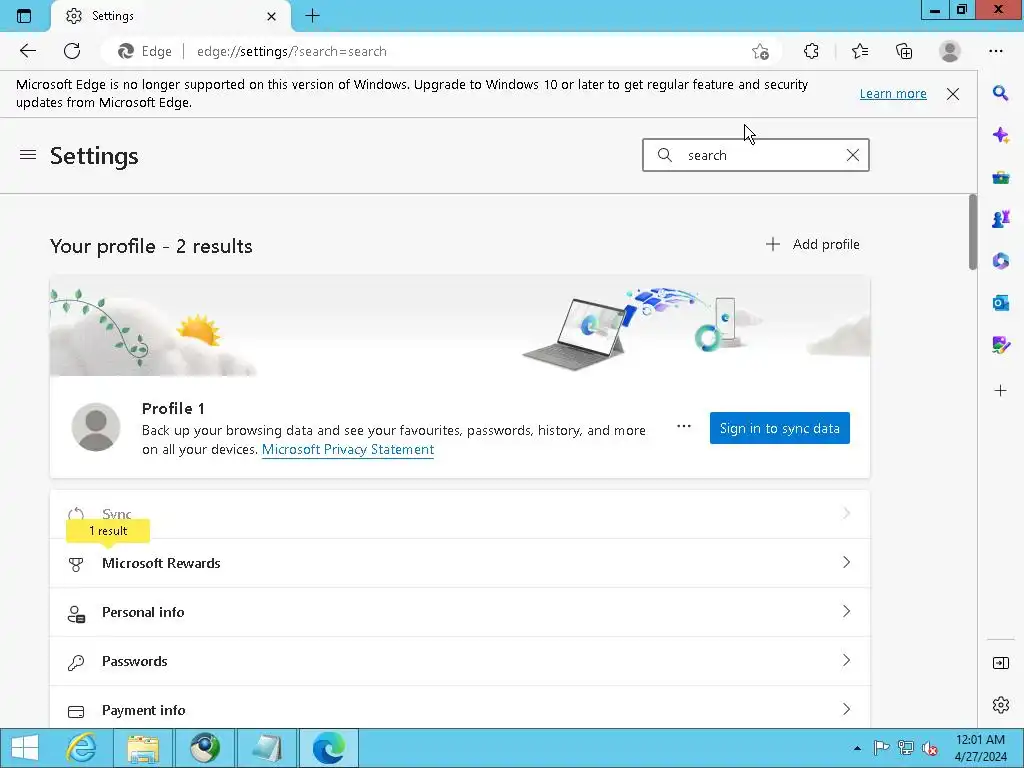The width and height of the screenshot is (1024, 768).
Task: Open Personal info settings
Action: [460, 612]
